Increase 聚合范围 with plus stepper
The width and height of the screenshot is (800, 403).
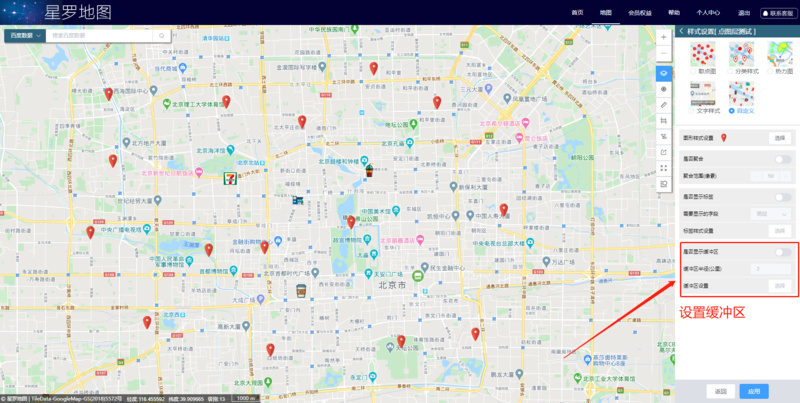(x=786, y=176)
